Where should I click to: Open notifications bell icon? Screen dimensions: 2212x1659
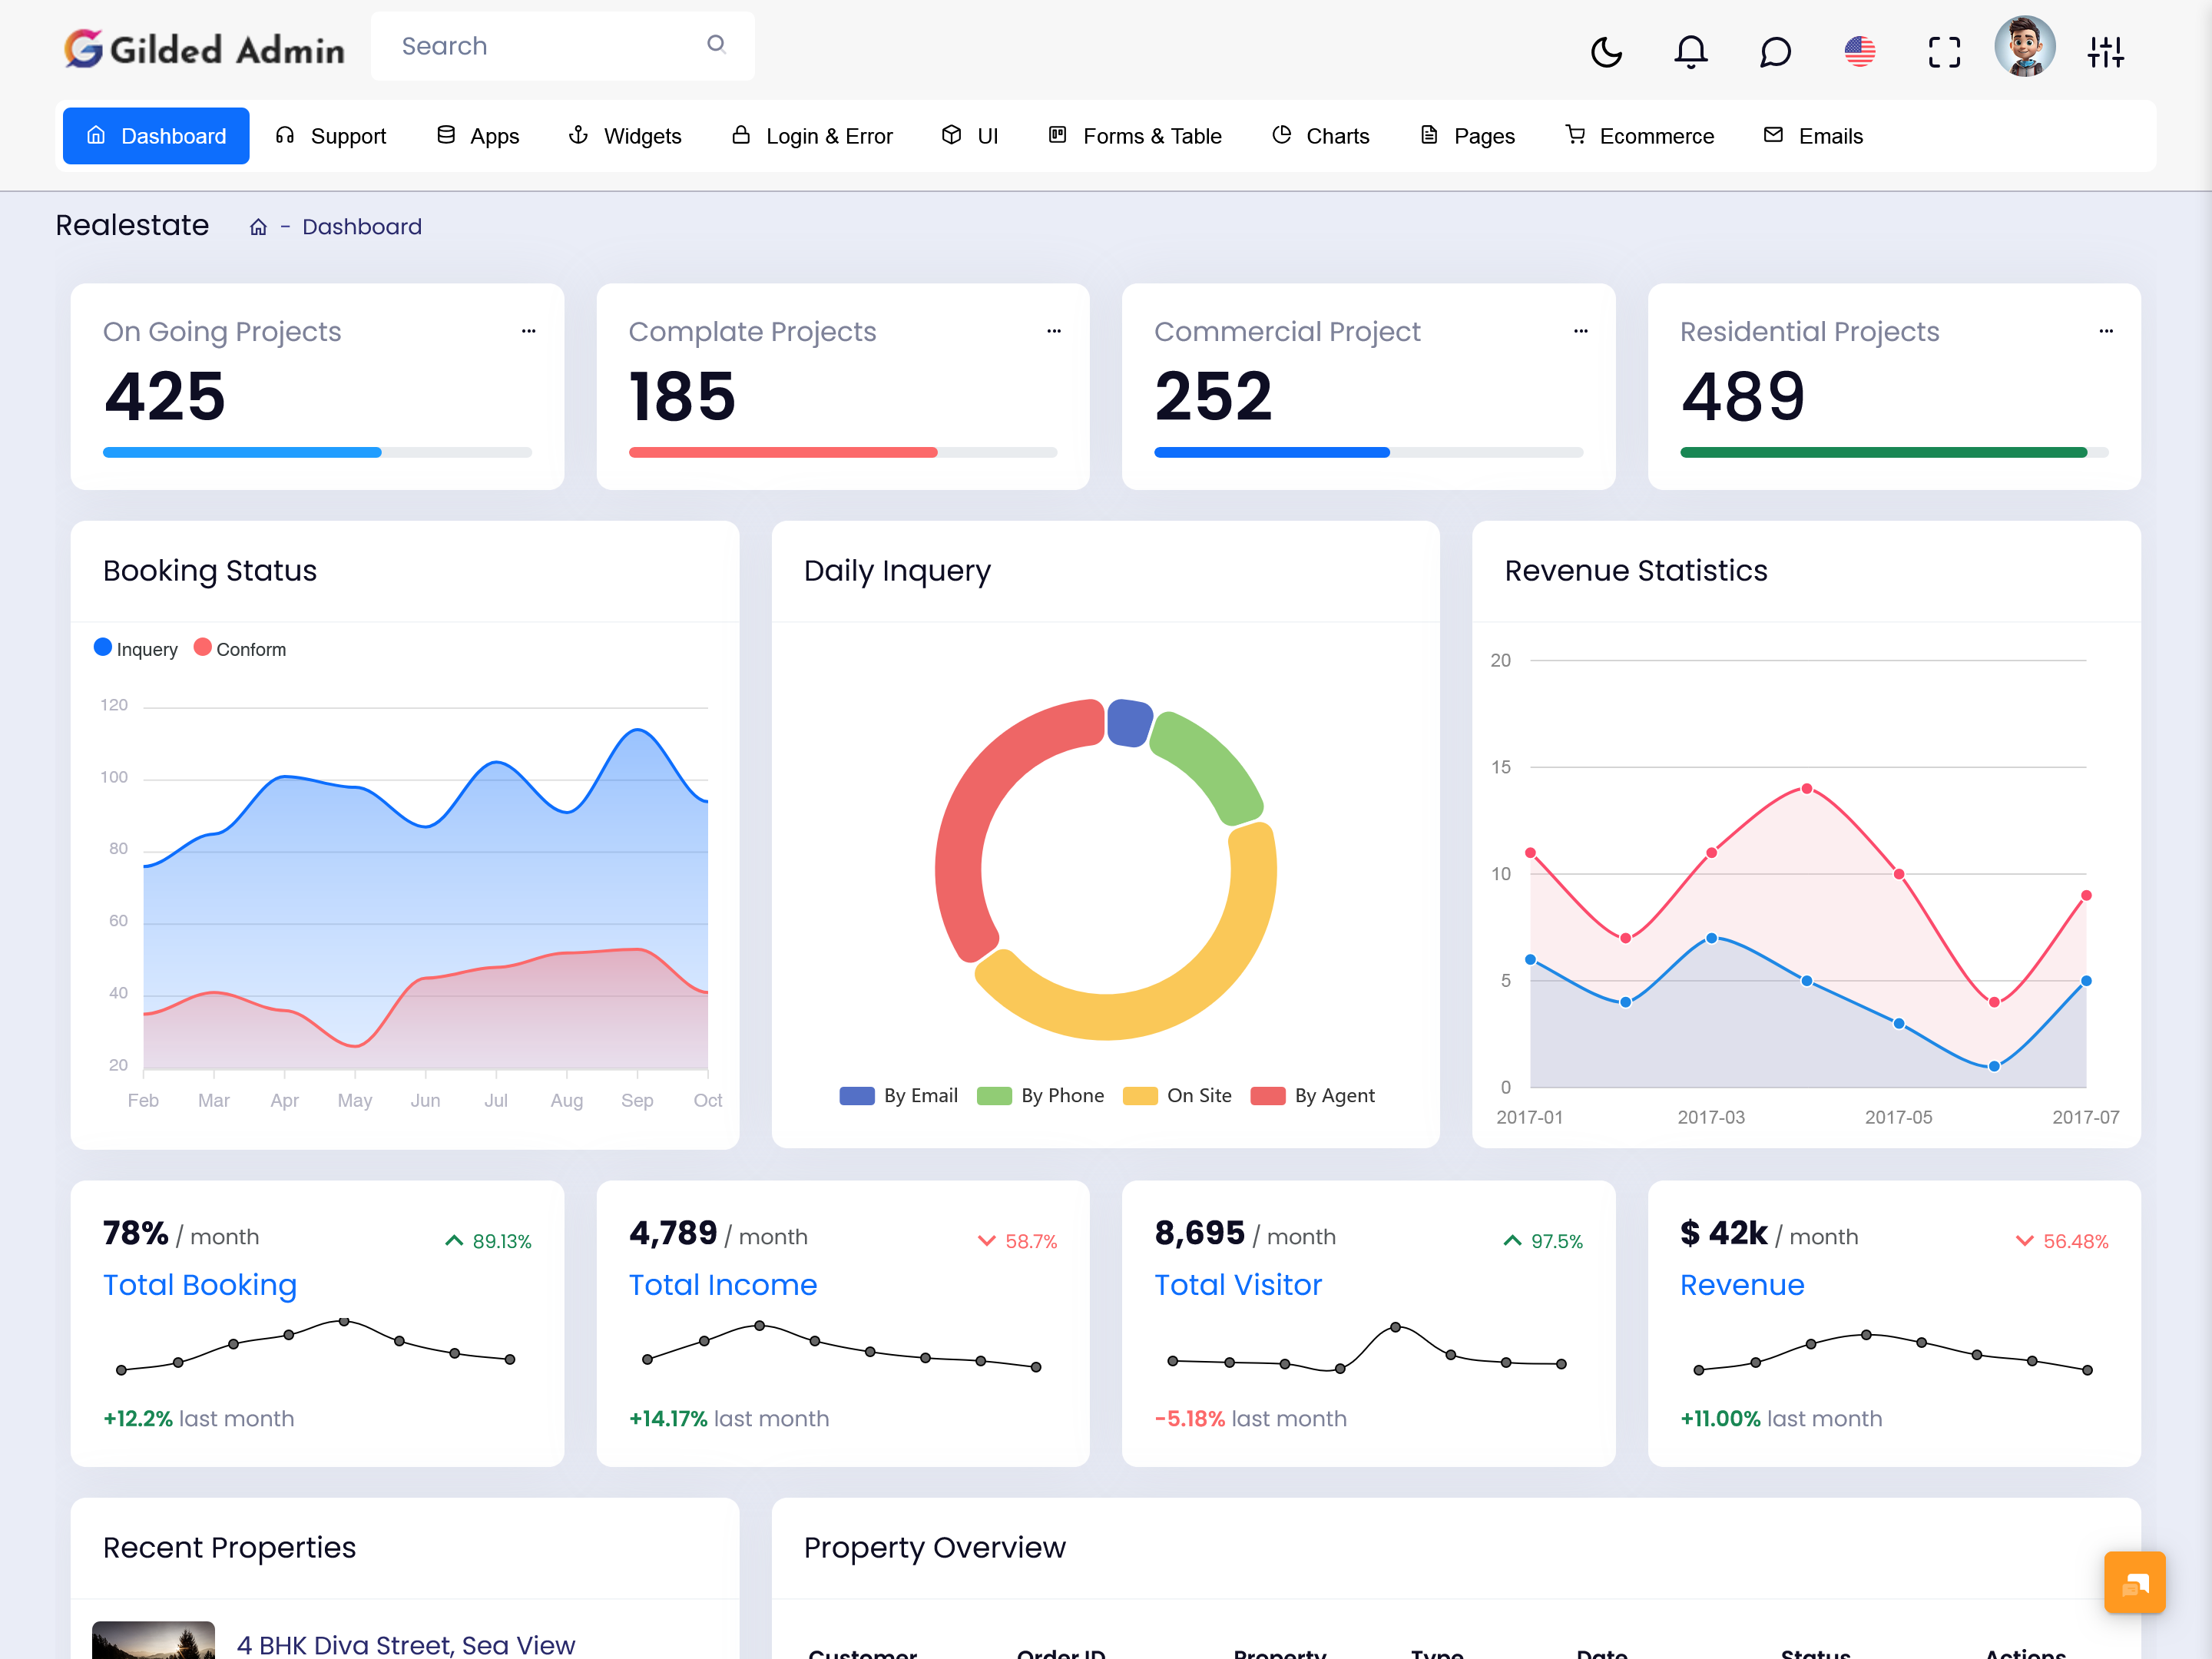pos(1691,51)
